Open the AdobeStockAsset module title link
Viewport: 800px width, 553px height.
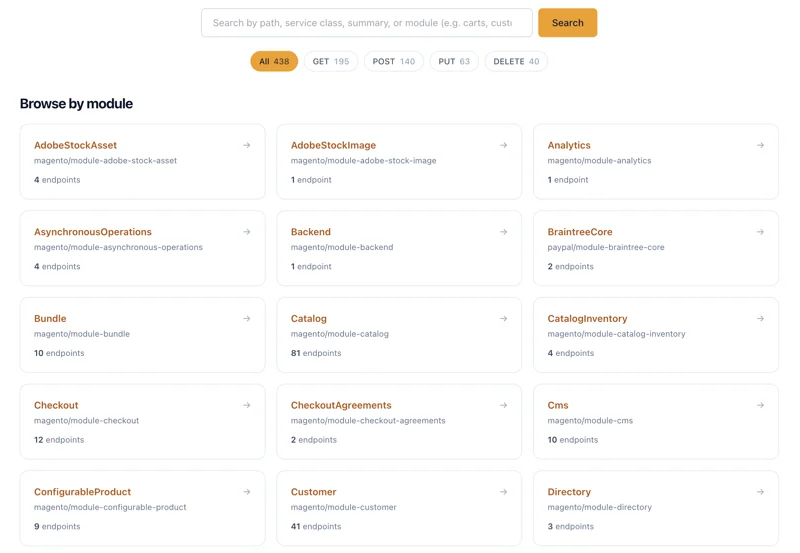[76, 145]
